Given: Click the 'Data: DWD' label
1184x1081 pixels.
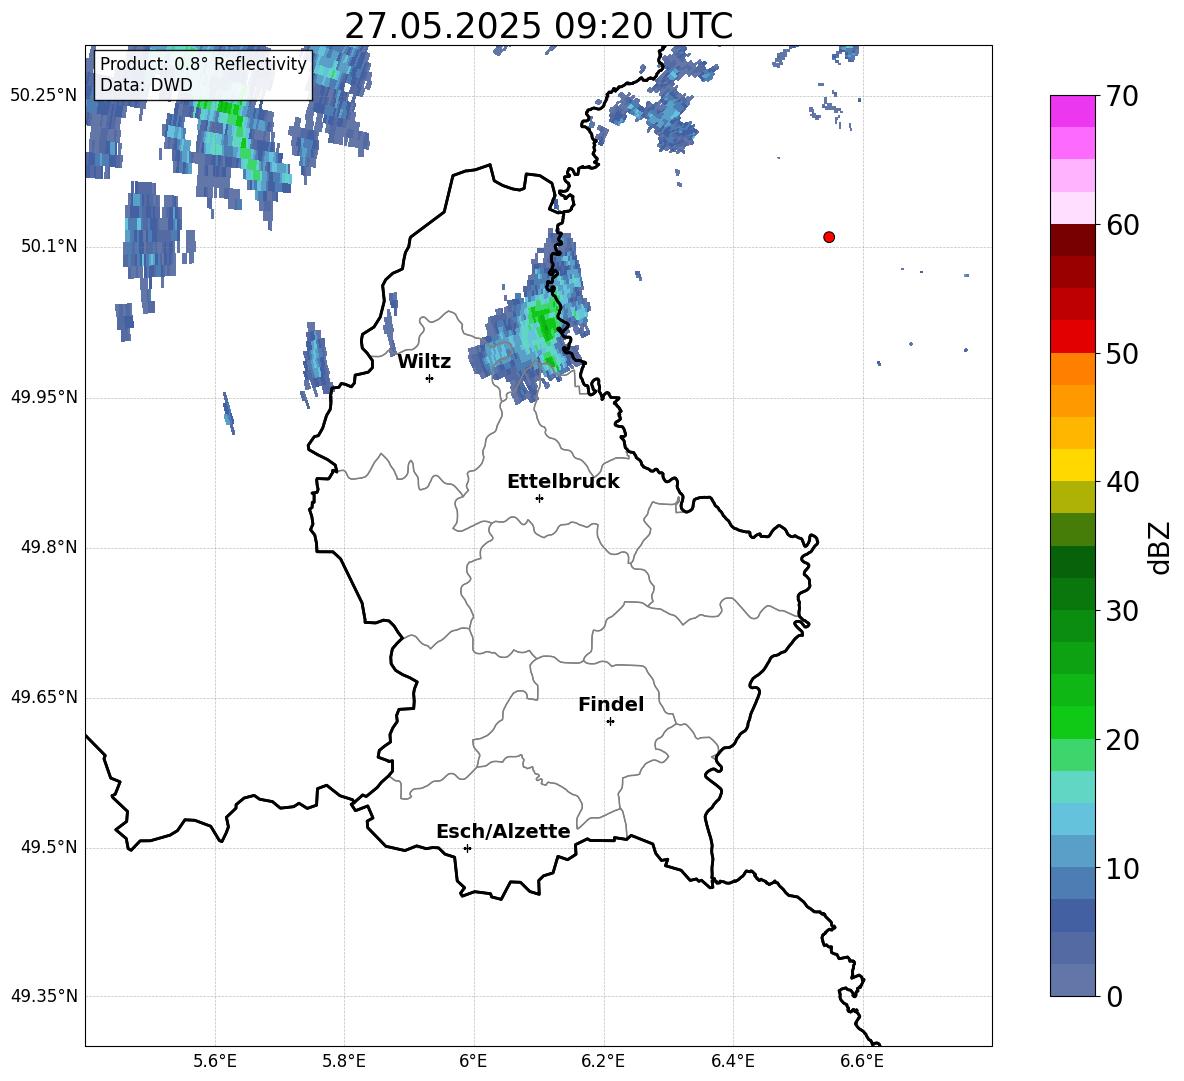Looking at the screenshot, I should coord(146,85).
